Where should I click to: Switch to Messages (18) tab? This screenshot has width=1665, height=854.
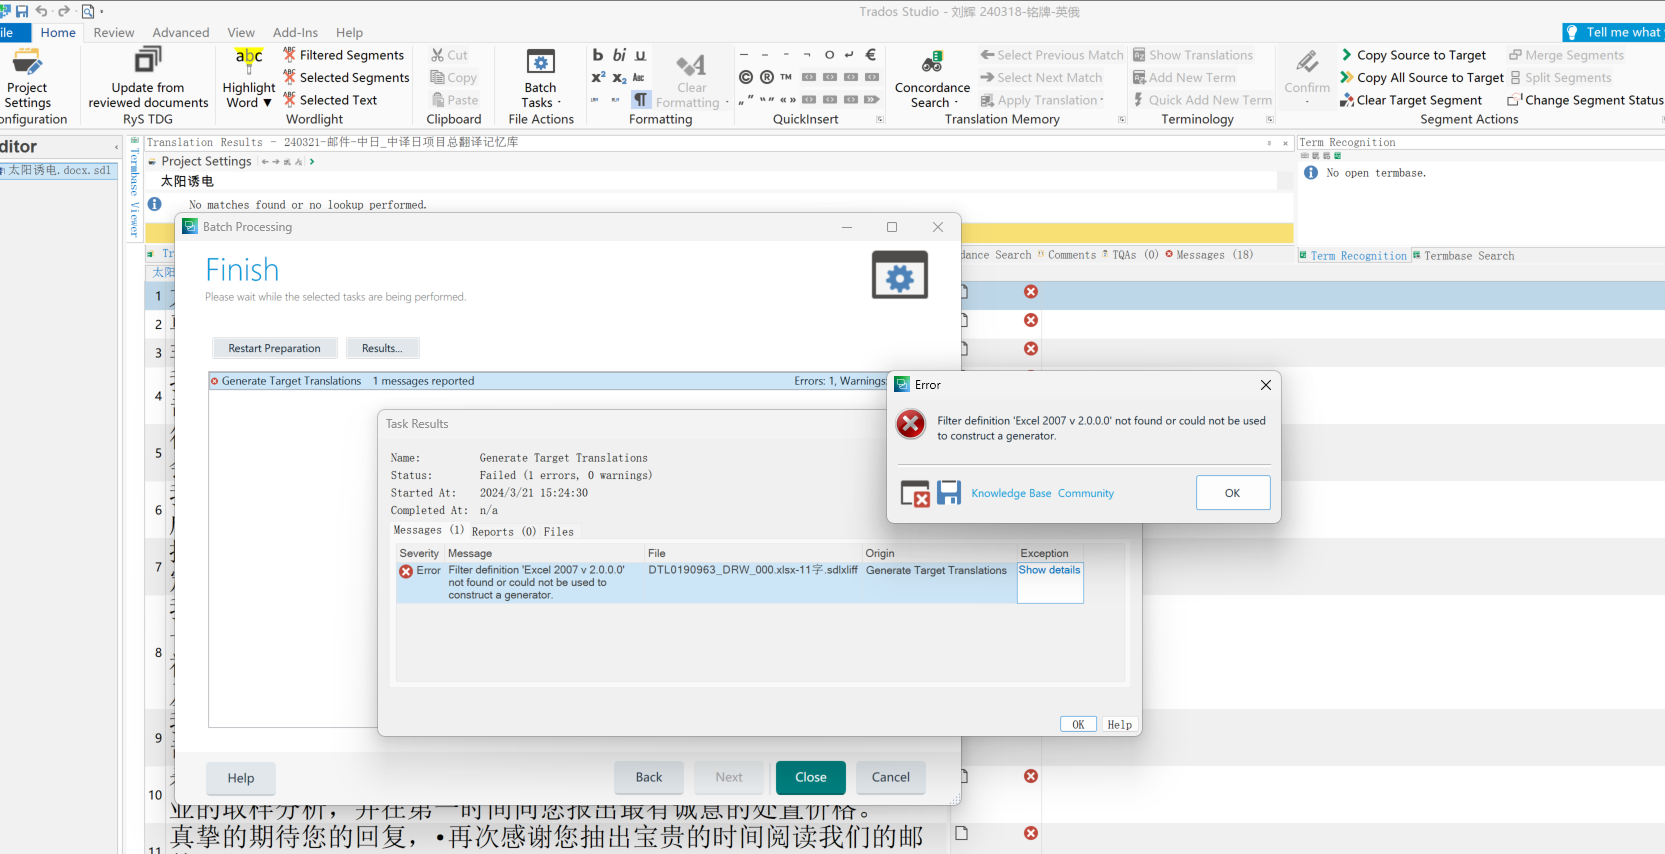[x=1209, y=255]
